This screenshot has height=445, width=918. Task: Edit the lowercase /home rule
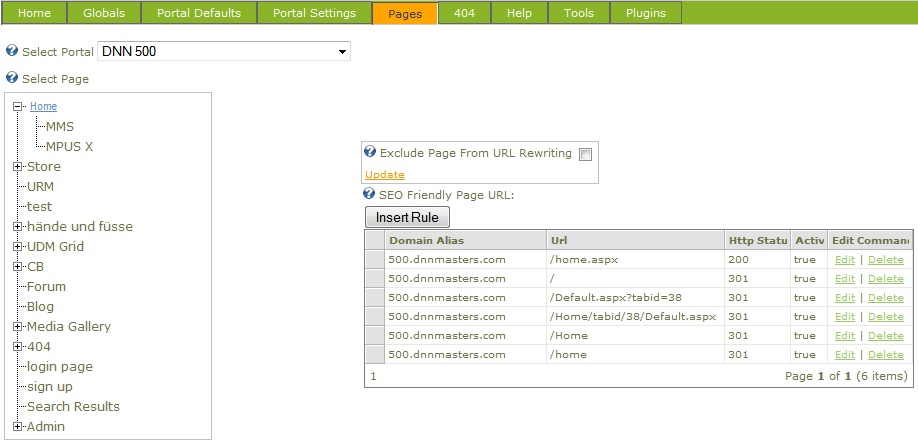coord(845,355)
